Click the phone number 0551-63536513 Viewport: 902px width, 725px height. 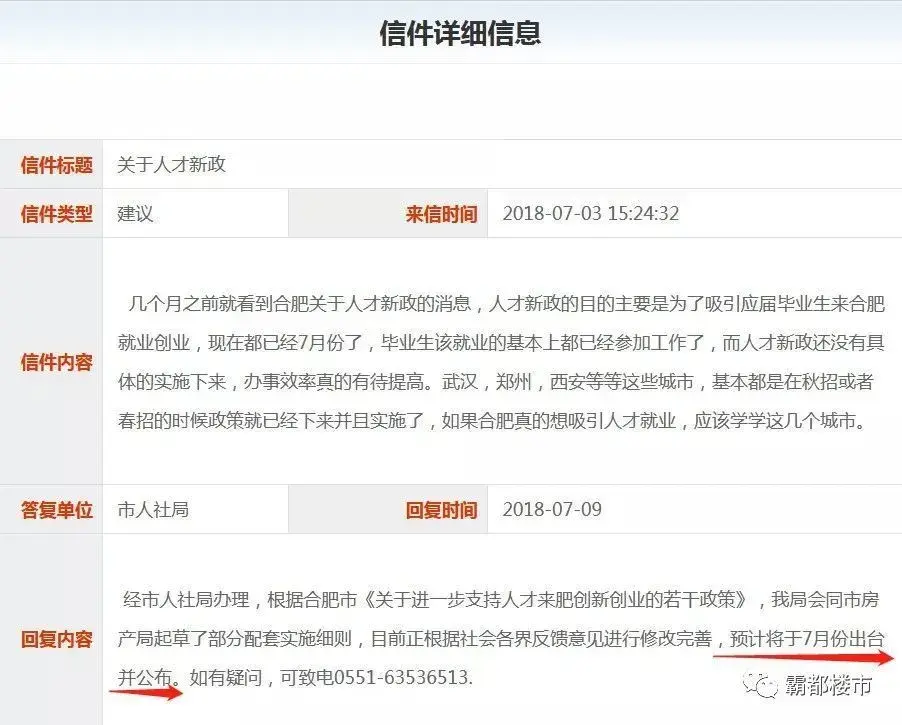pyautogui.click(x=403, y=677)
